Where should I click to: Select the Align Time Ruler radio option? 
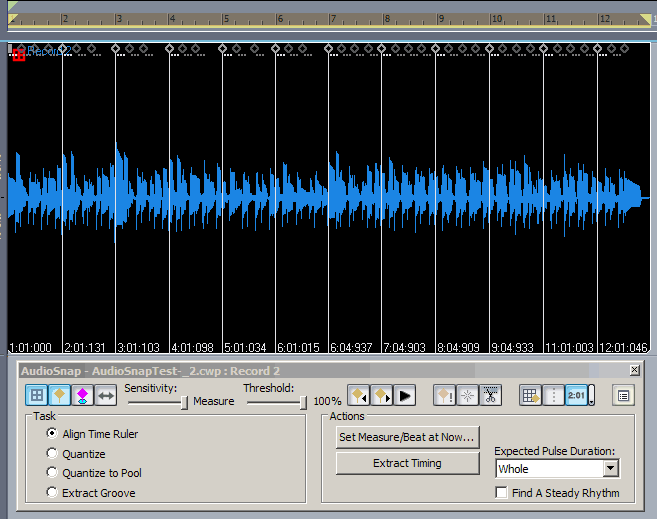(x=52, y=434)
